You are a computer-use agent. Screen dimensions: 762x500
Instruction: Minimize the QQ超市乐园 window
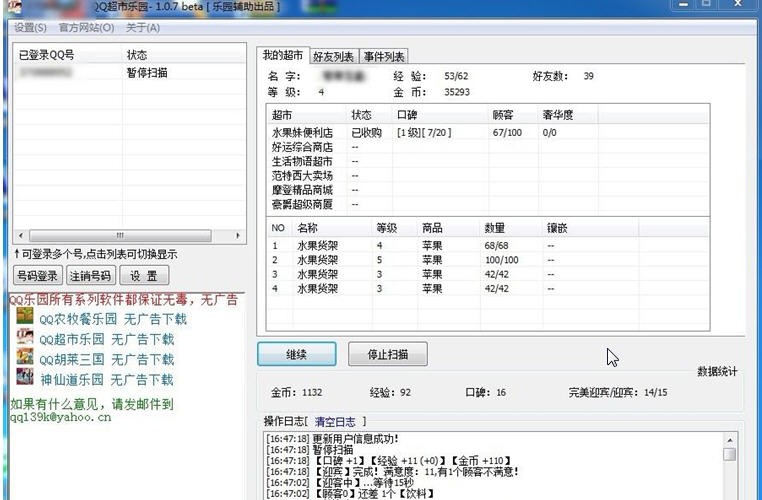click(684, 4)
